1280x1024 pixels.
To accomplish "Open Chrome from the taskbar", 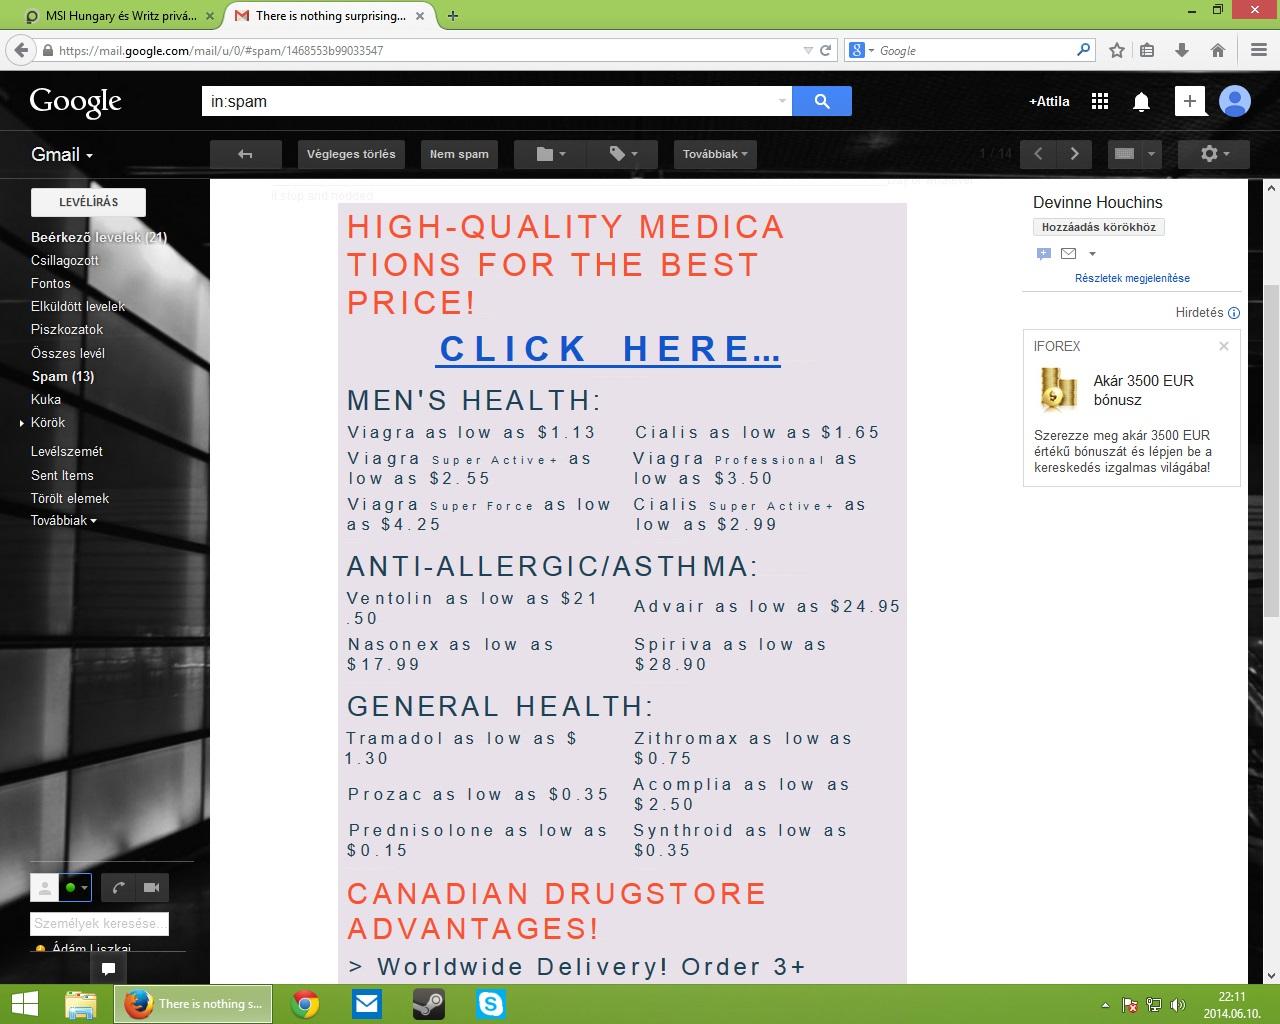I will 305,1004.
